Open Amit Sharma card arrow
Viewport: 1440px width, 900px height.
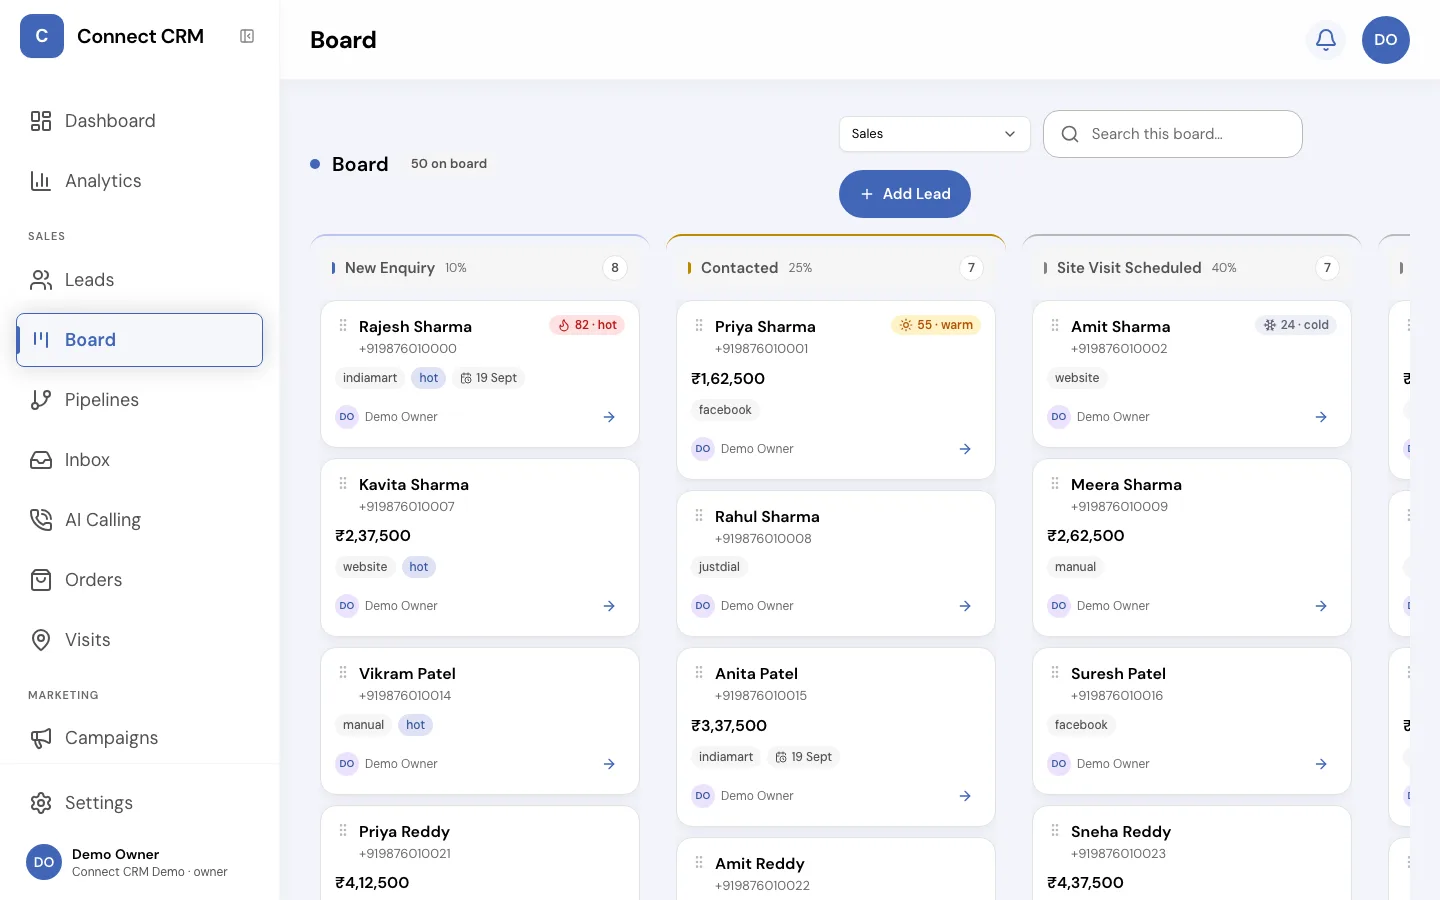click(x=1321, y=417)
